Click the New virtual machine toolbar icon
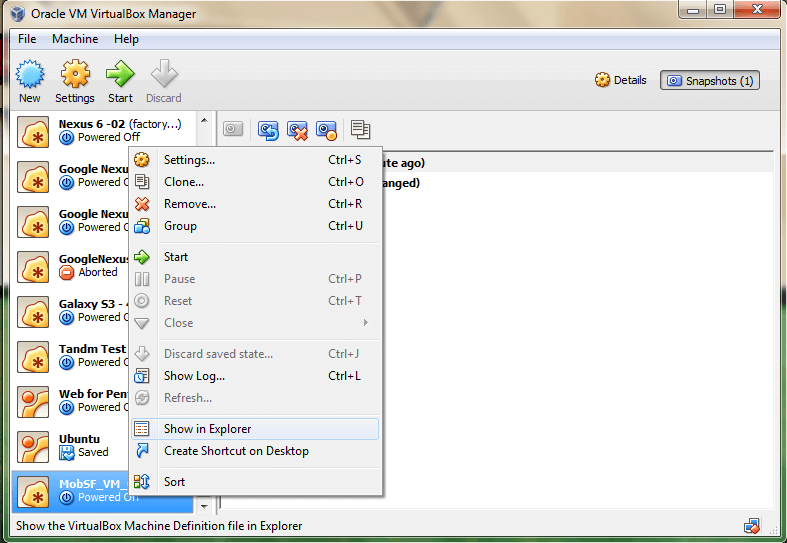Screen dimensions: 787x543 pyautogui.click(x=30, y=81)
